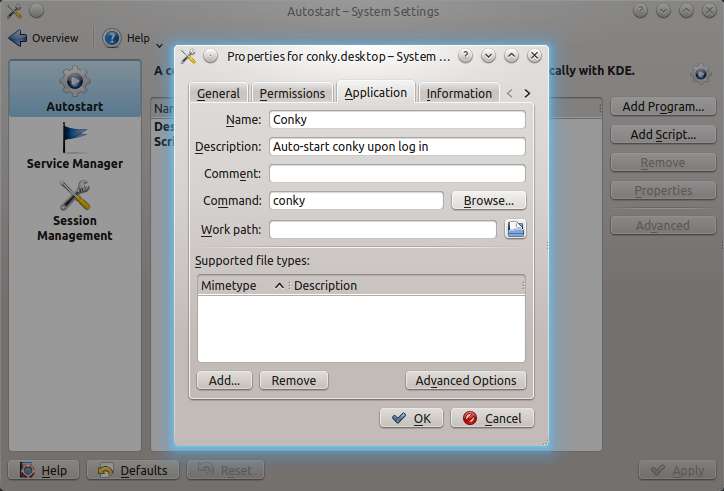Viewport: 724px width, 491px height.
Task: Focus the Work path field
Action: [x=383, y=230]
